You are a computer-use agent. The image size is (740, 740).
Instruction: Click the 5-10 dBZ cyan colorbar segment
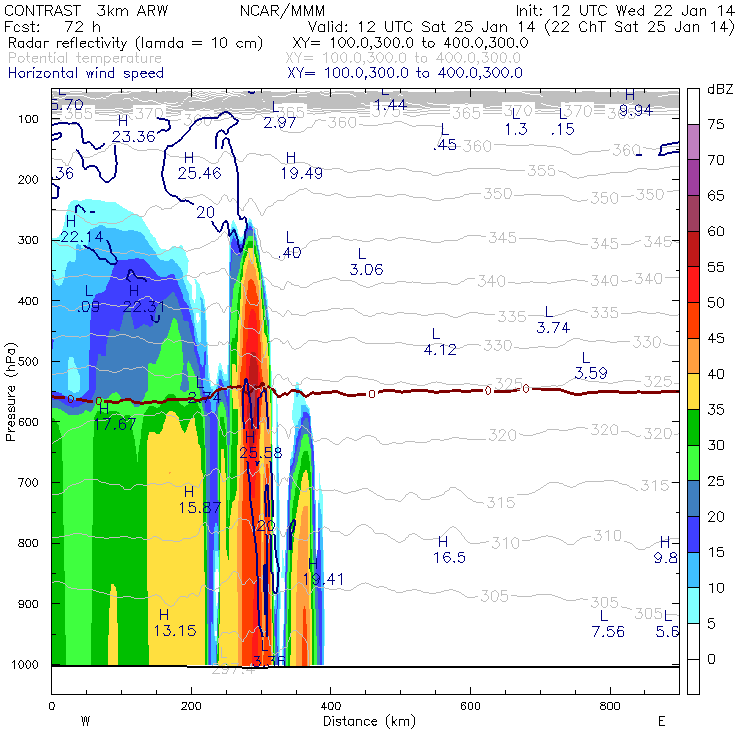693,605
